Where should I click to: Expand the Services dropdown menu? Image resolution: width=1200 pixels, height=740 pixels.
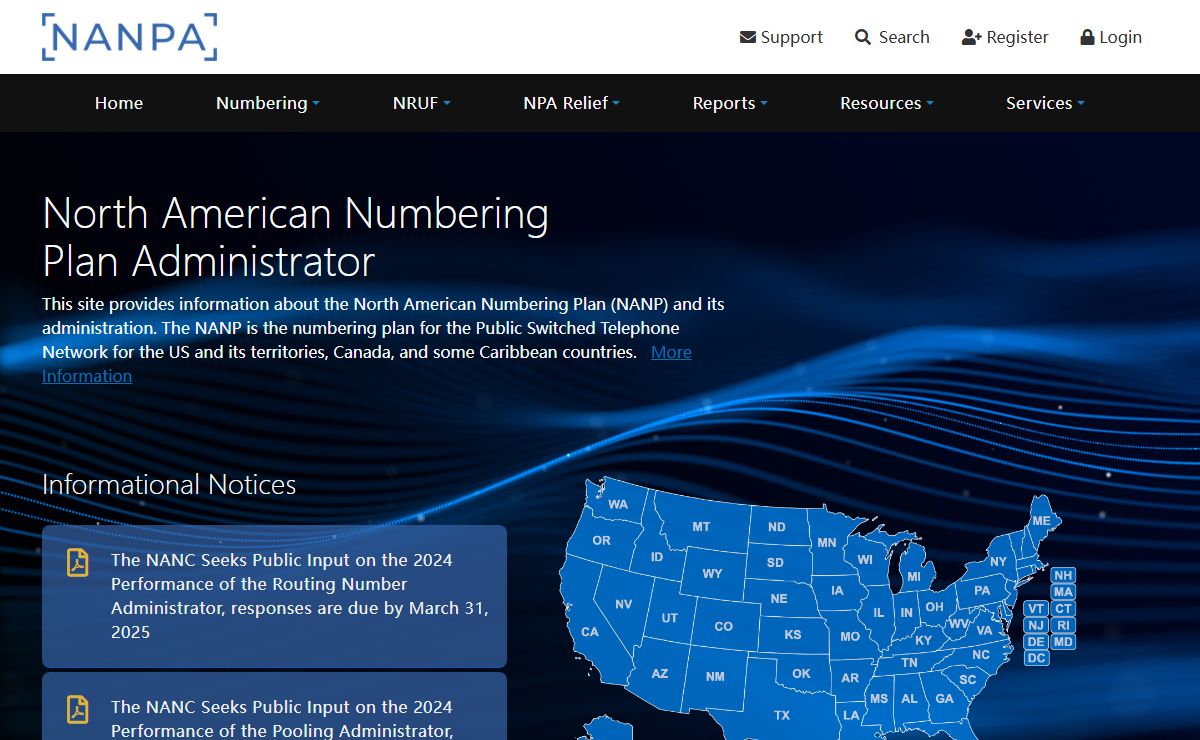click(x=1045, y=103)
